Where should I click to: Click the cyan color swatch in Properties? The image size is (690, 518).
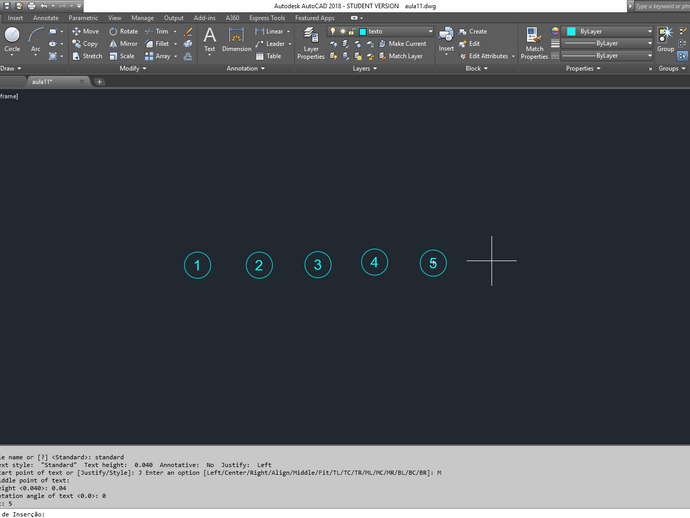[571, 31]
